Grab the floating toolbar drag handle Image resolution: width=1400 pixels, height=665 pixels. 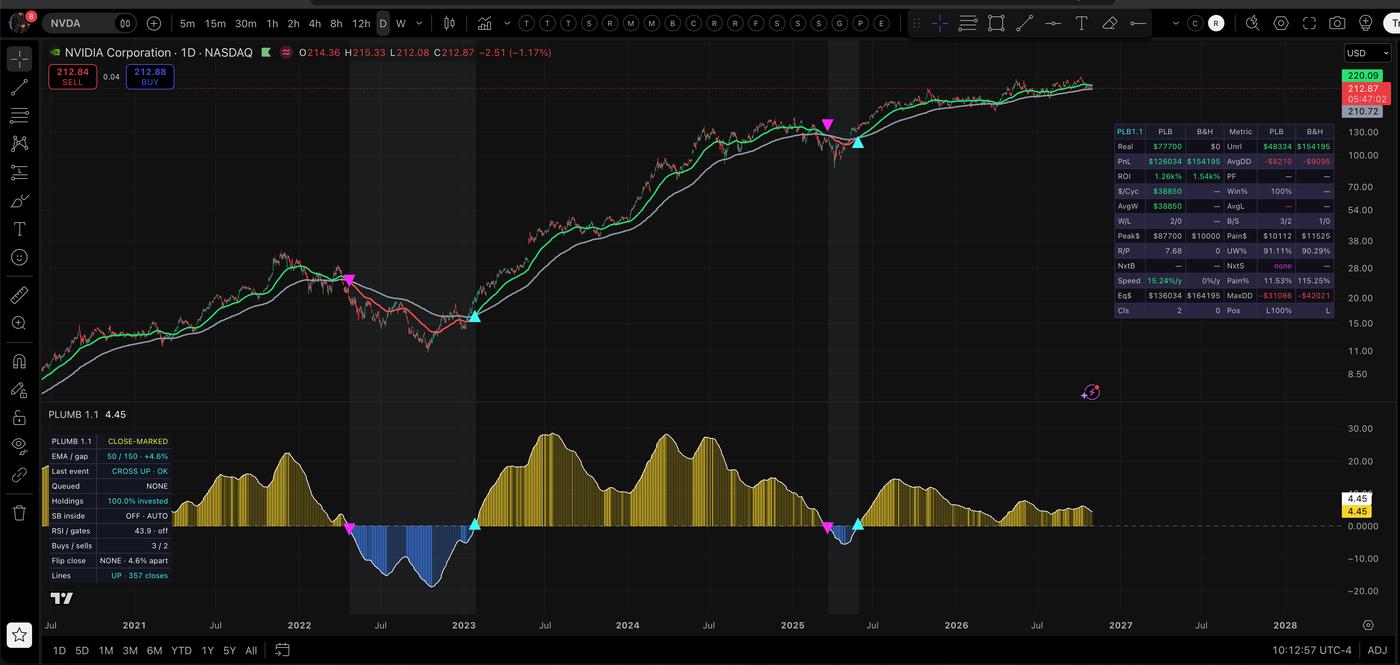[x=916, y=23]
